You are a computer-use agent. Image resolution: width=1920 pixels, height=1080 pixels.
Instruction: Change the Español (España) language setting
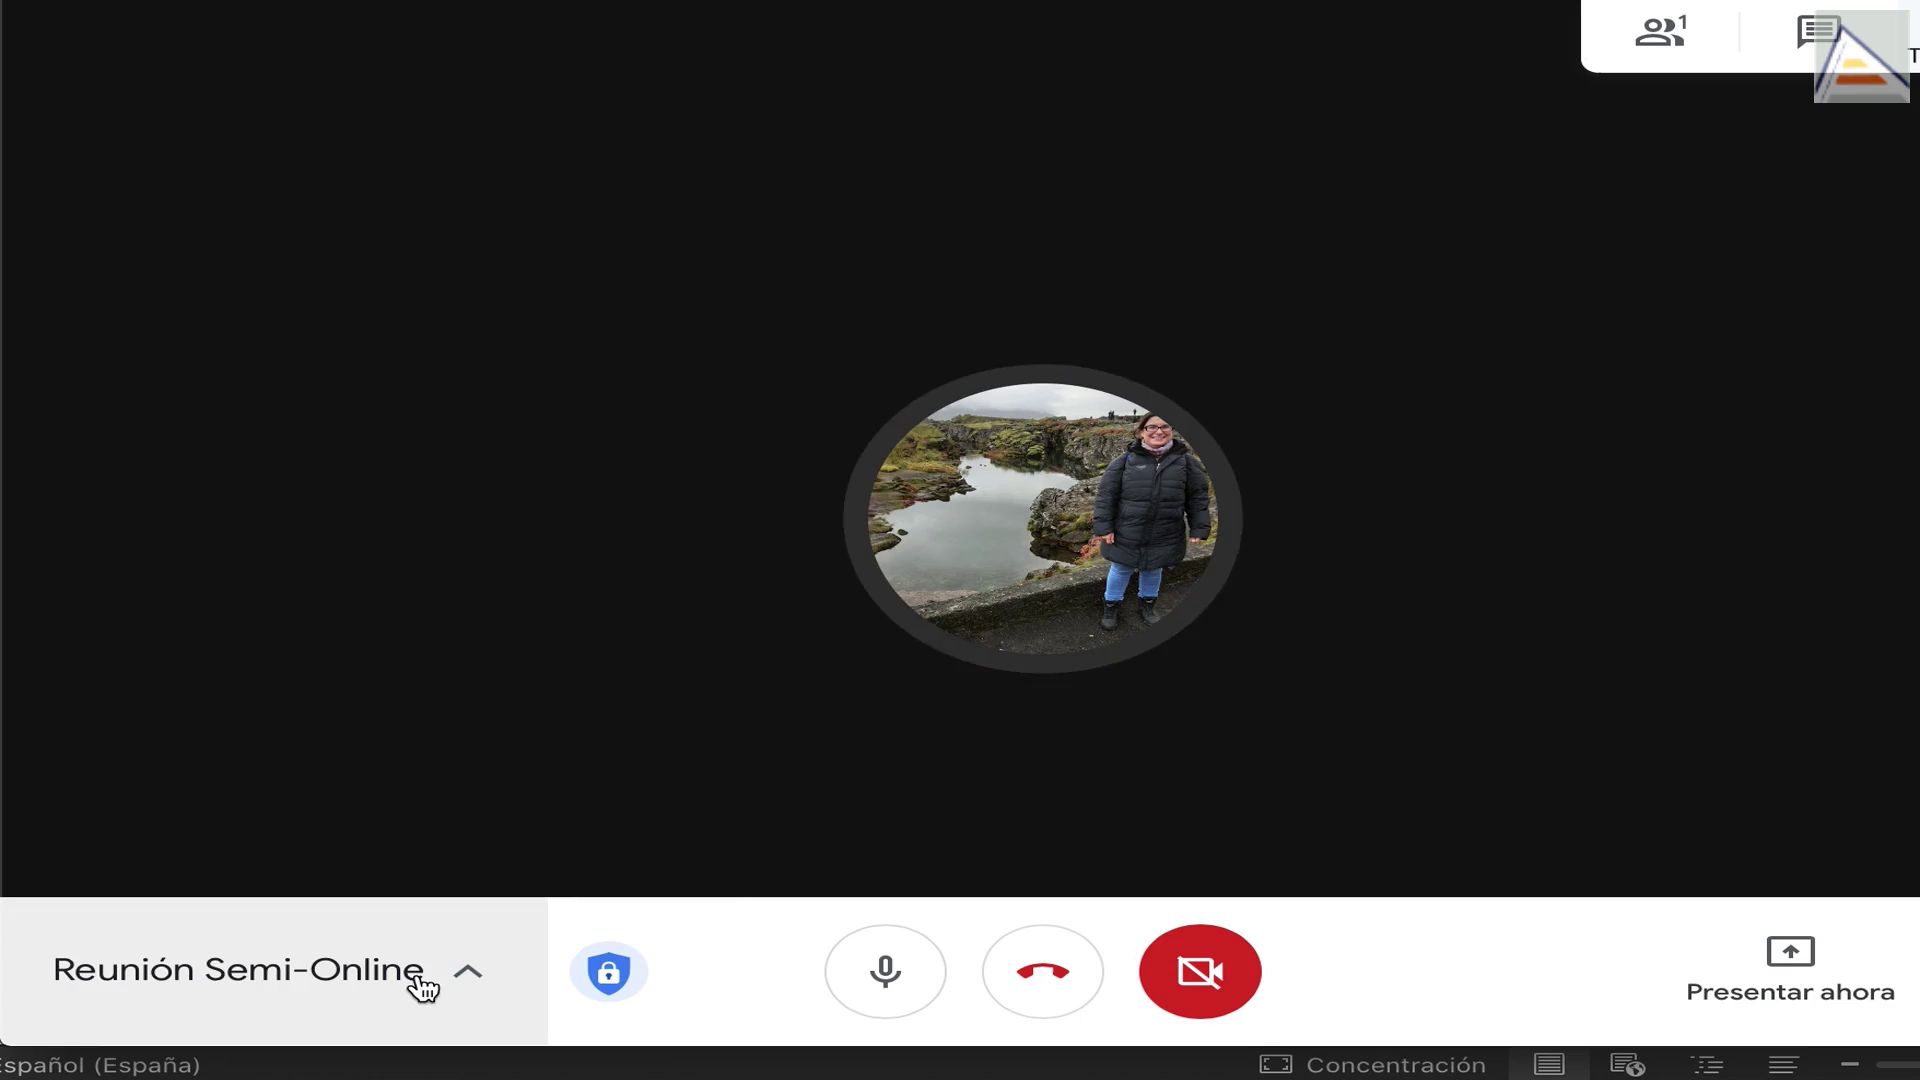pos(100,1065)
